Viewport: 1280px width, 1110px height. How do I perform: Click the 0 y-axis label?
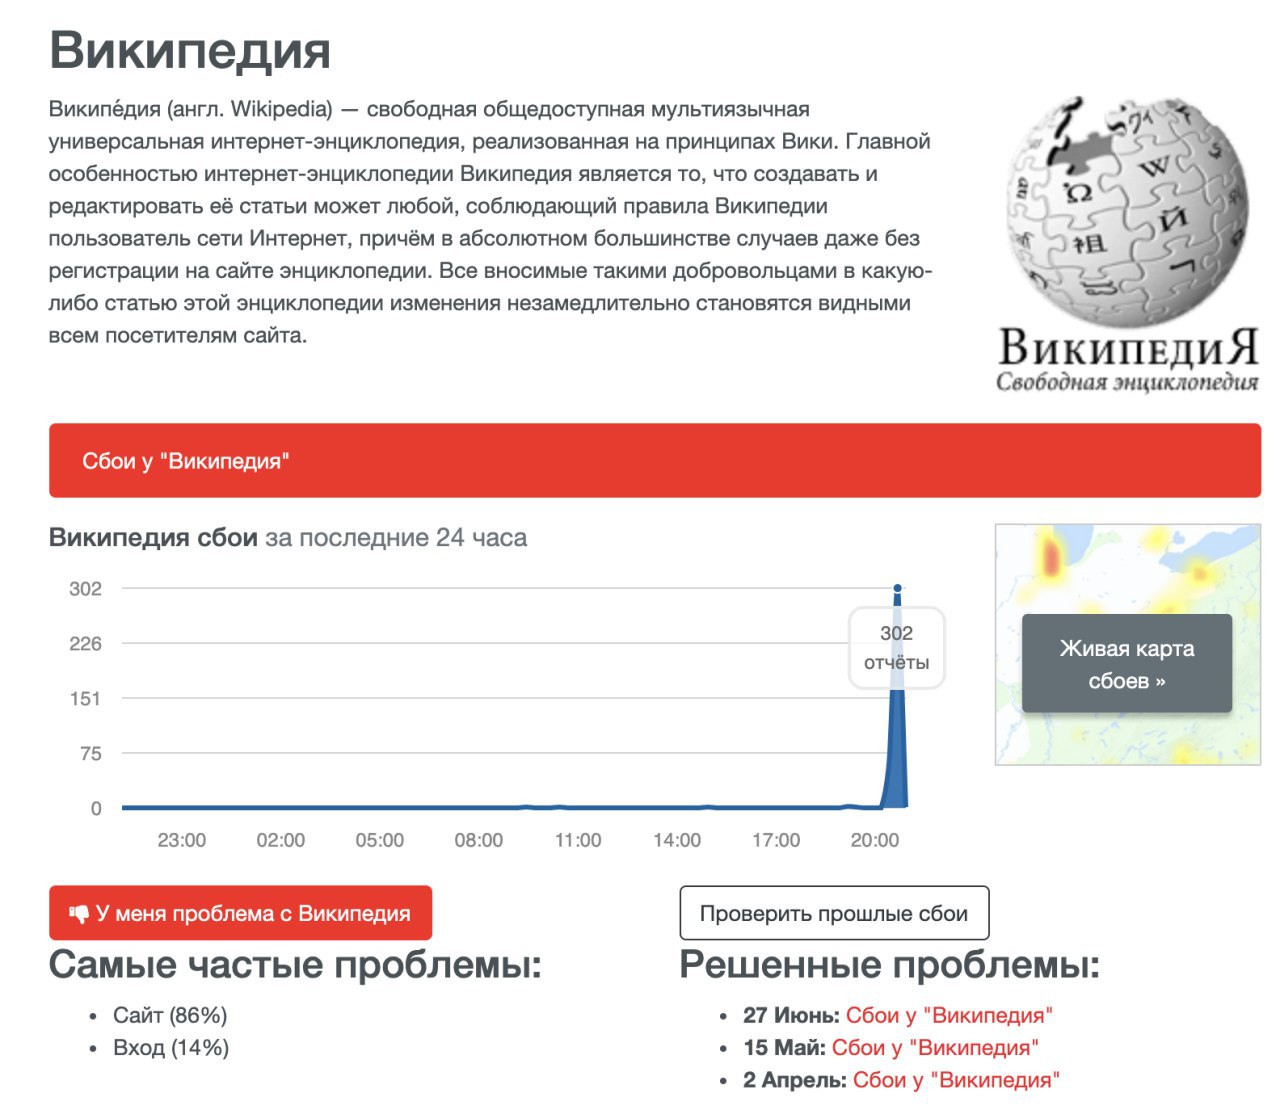tap(96, 808)
